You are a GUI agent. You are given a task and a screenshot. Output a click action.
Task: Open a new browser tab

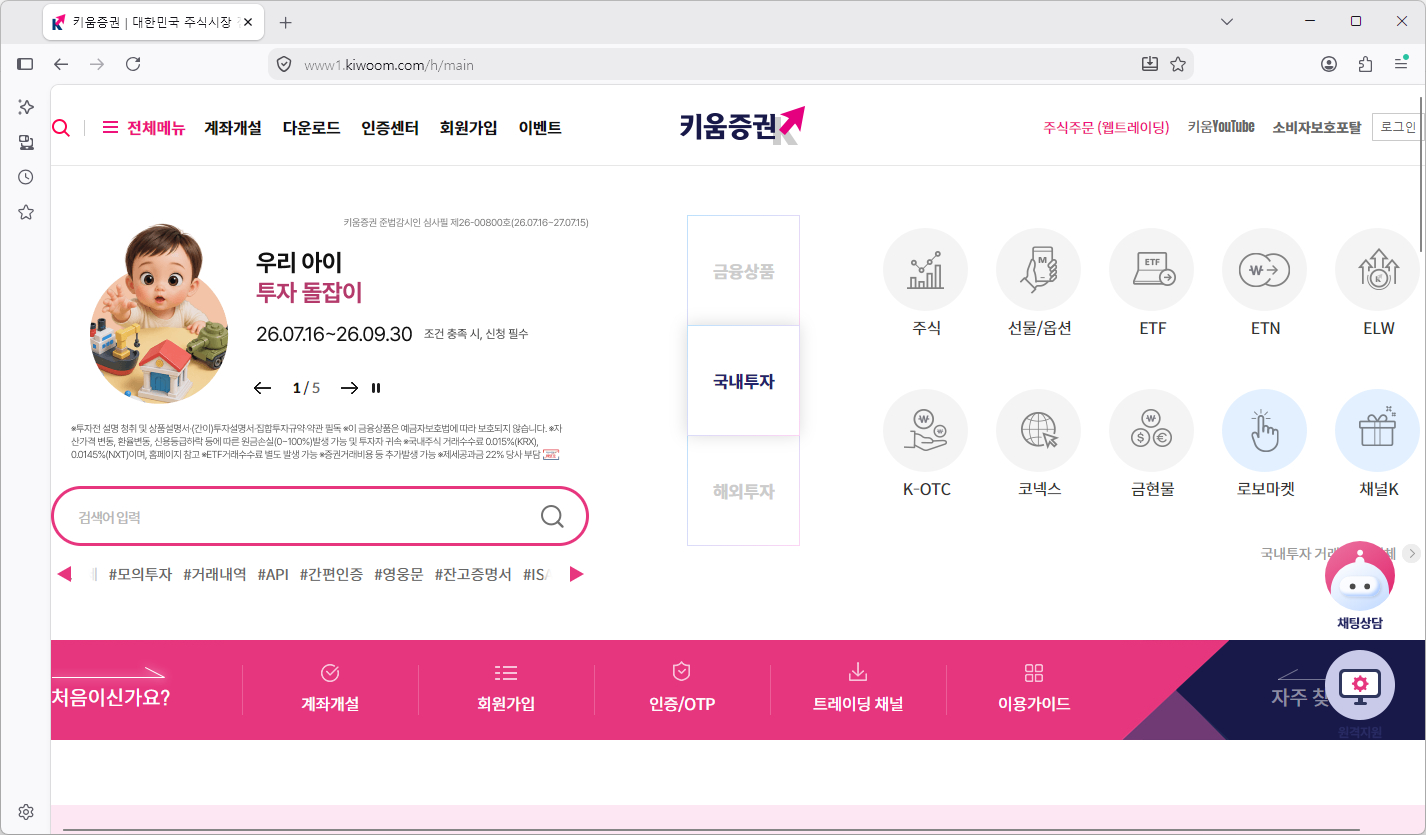[x=285, y=22]
